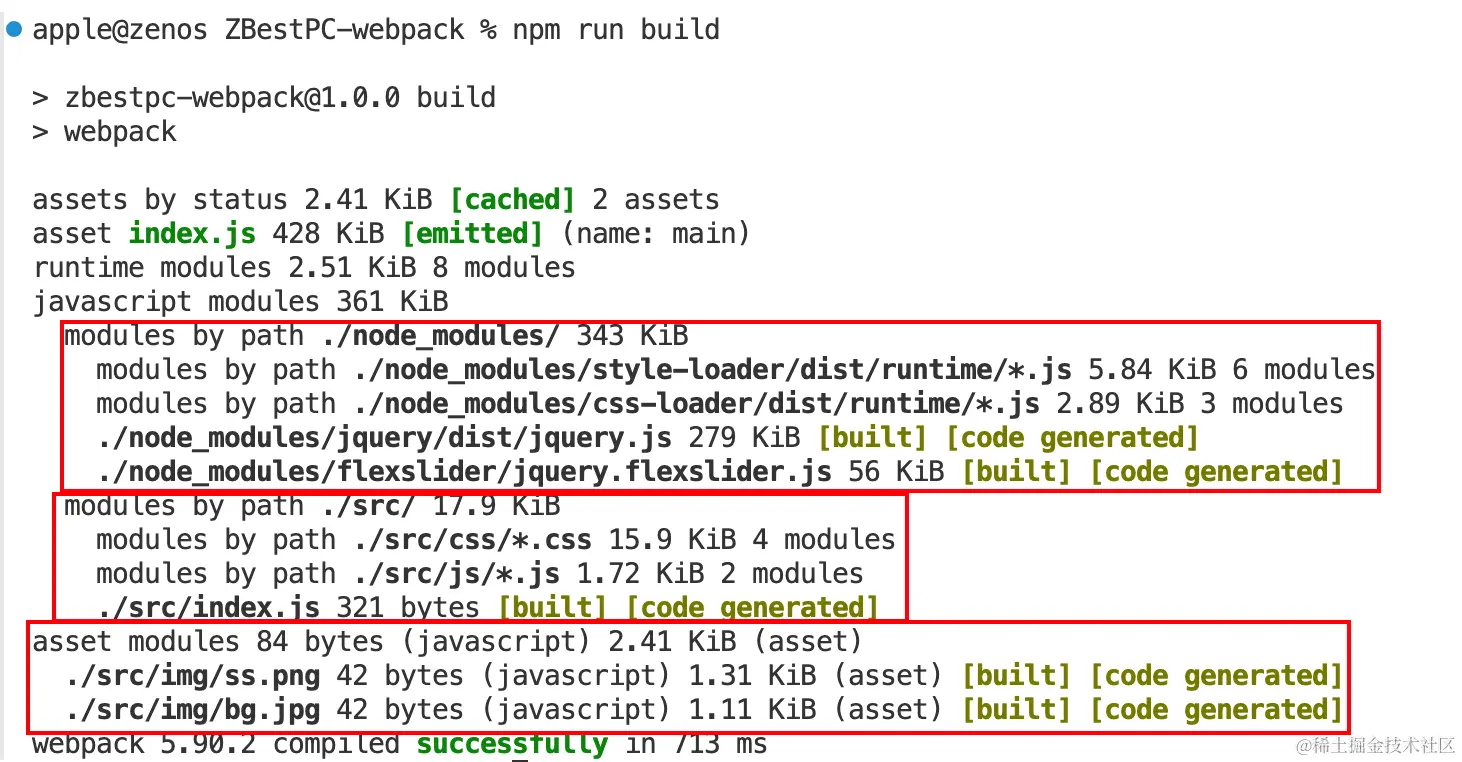Click the './src/js/*.js' path

coord(456,573)
